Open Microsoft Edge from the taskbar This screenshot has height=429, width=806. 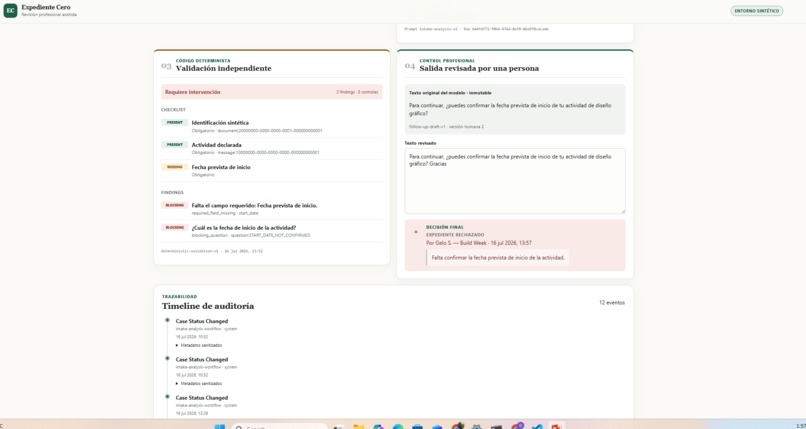click(x=398, y=426)
